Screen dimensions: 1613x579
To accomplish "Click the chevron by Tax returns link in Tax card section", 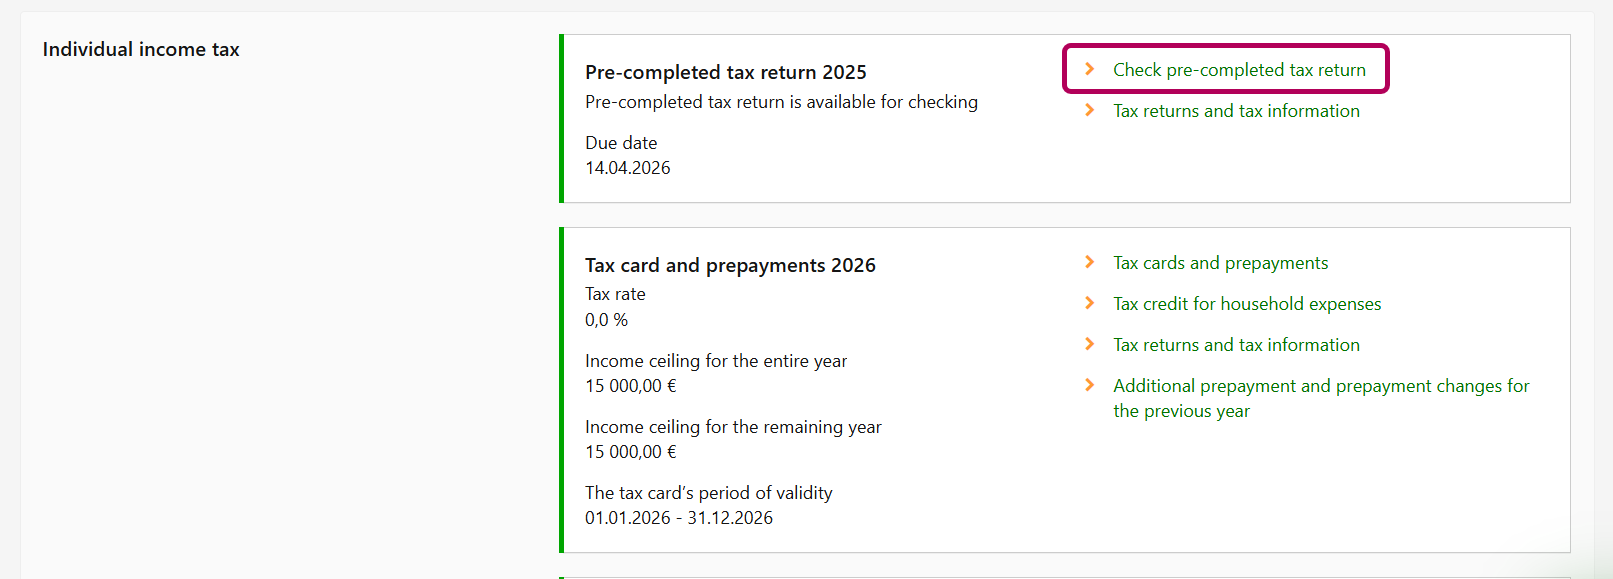I will coord(1090,344).
